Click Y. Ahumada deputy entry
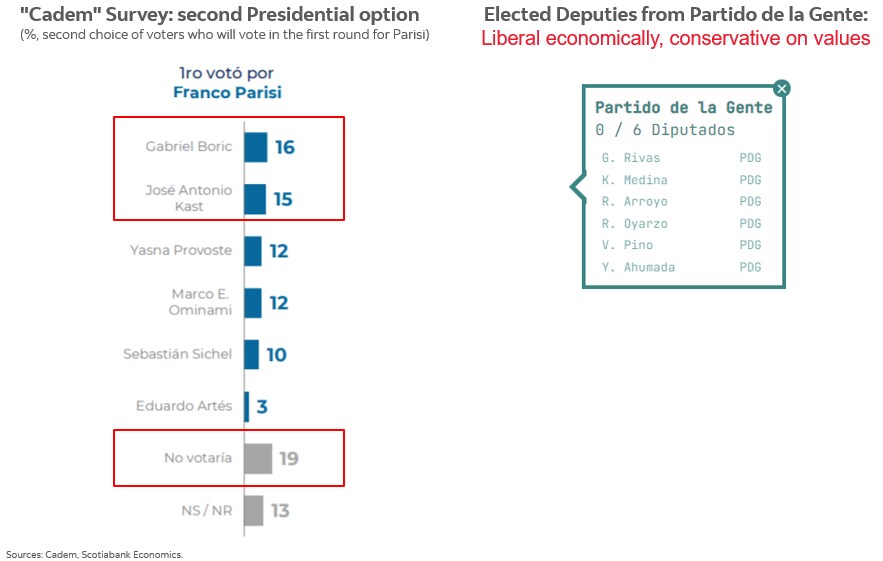This screenshot has width=883, height=561. 638,267
